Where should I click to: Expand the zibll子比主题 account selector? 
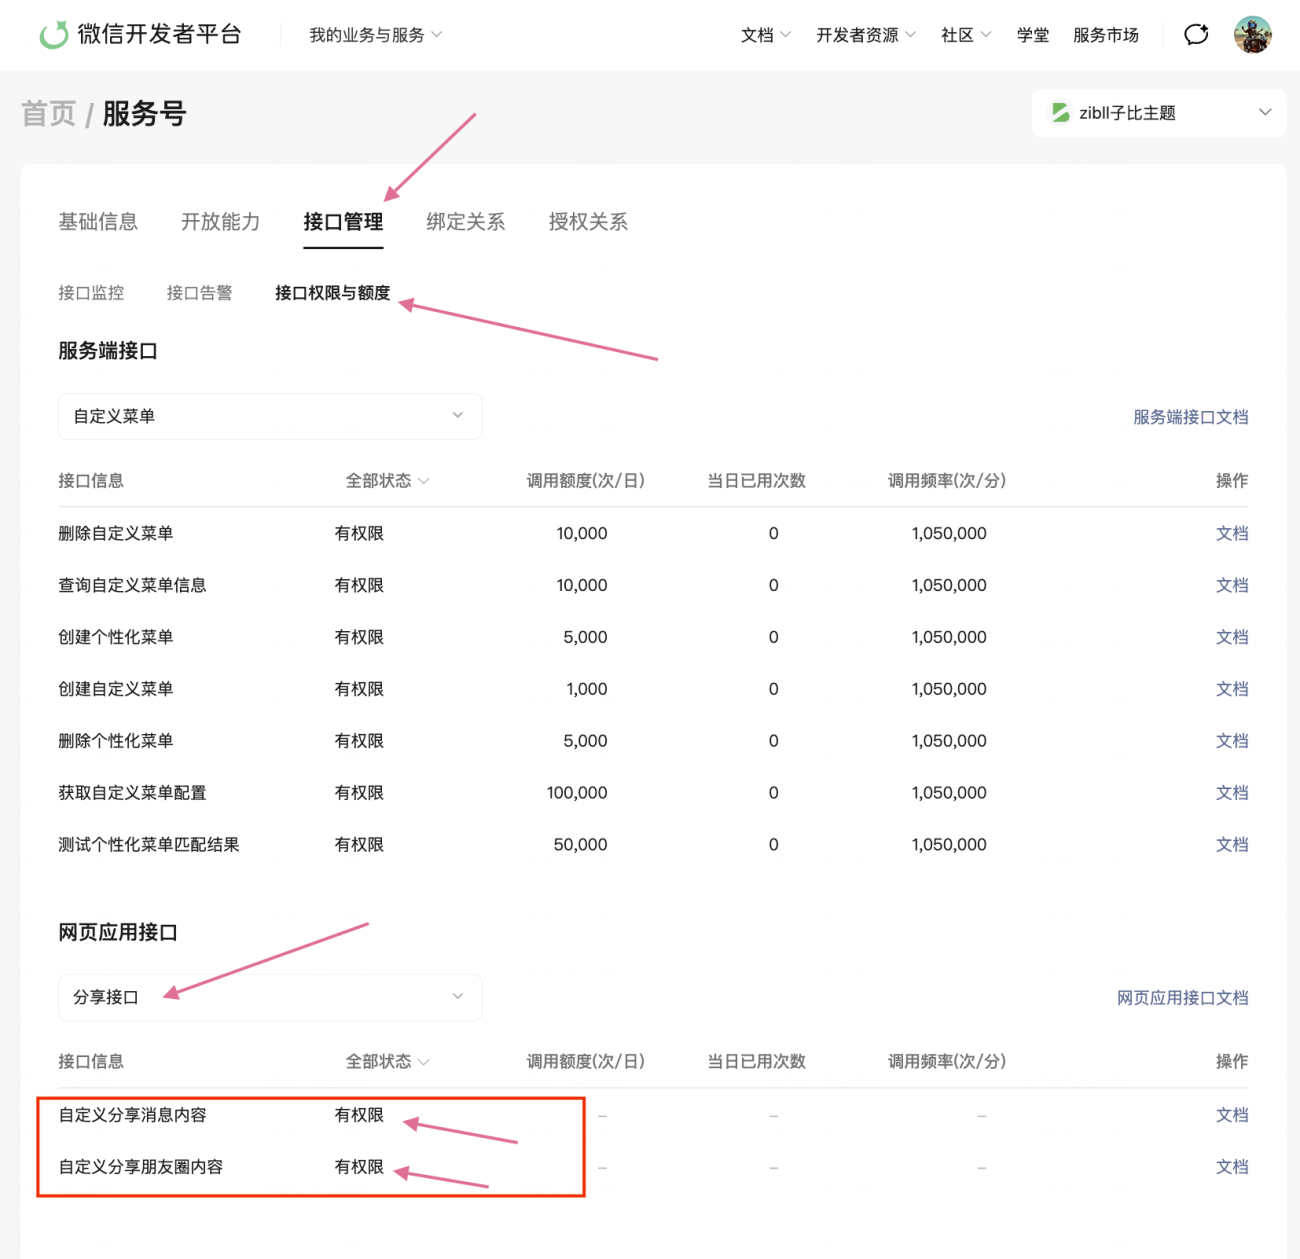1158,112
